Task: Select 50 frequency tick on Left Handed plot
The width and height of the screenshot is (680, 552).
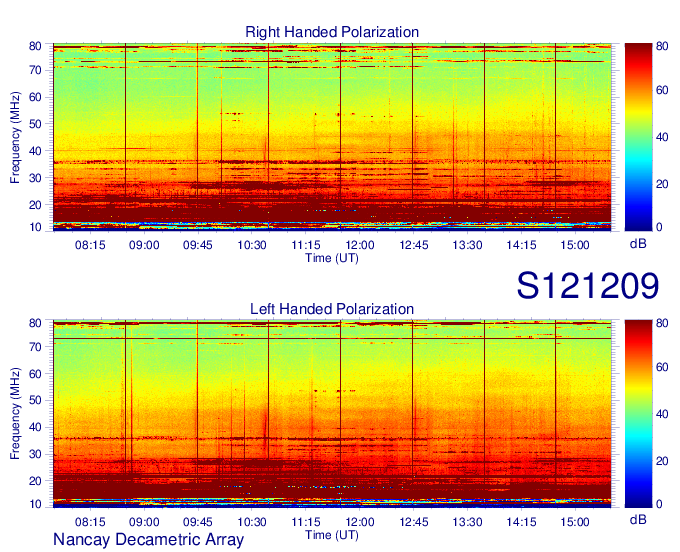Action: tap(35, 400)
